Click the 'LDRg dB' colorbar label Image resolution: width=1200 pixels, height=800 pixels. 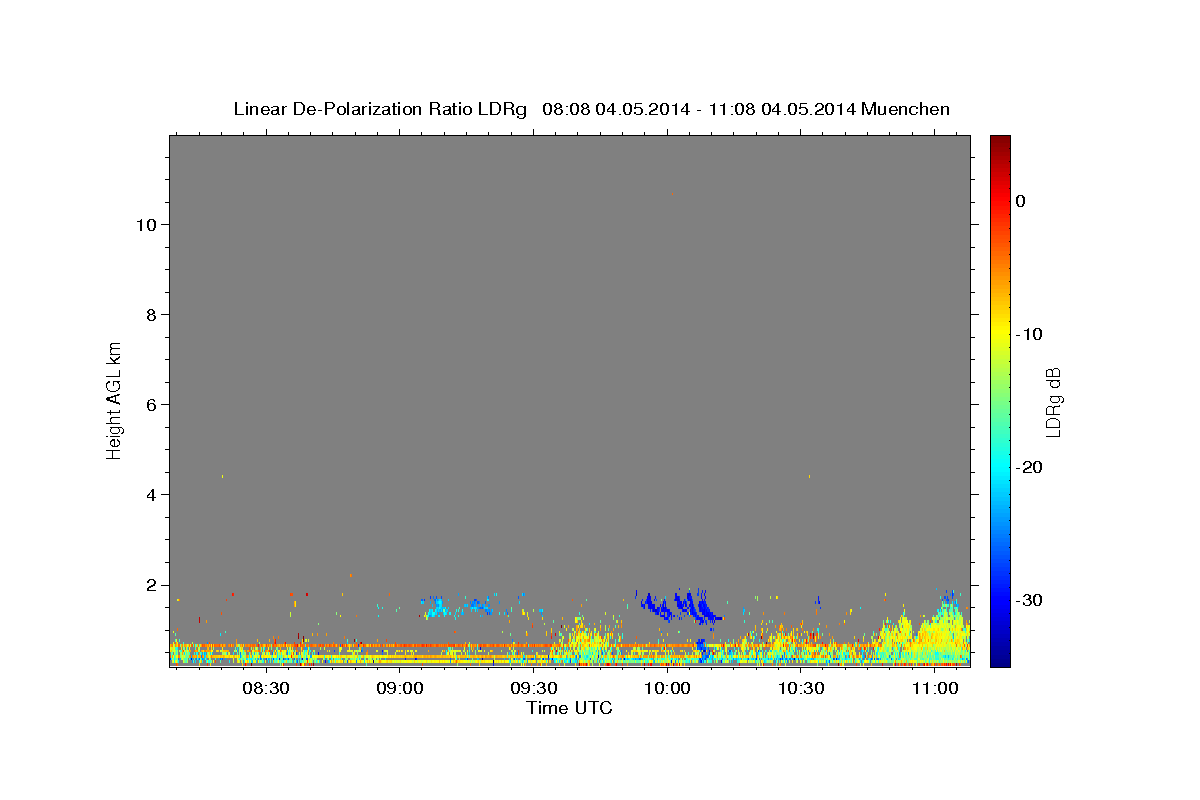(1053, 401)
